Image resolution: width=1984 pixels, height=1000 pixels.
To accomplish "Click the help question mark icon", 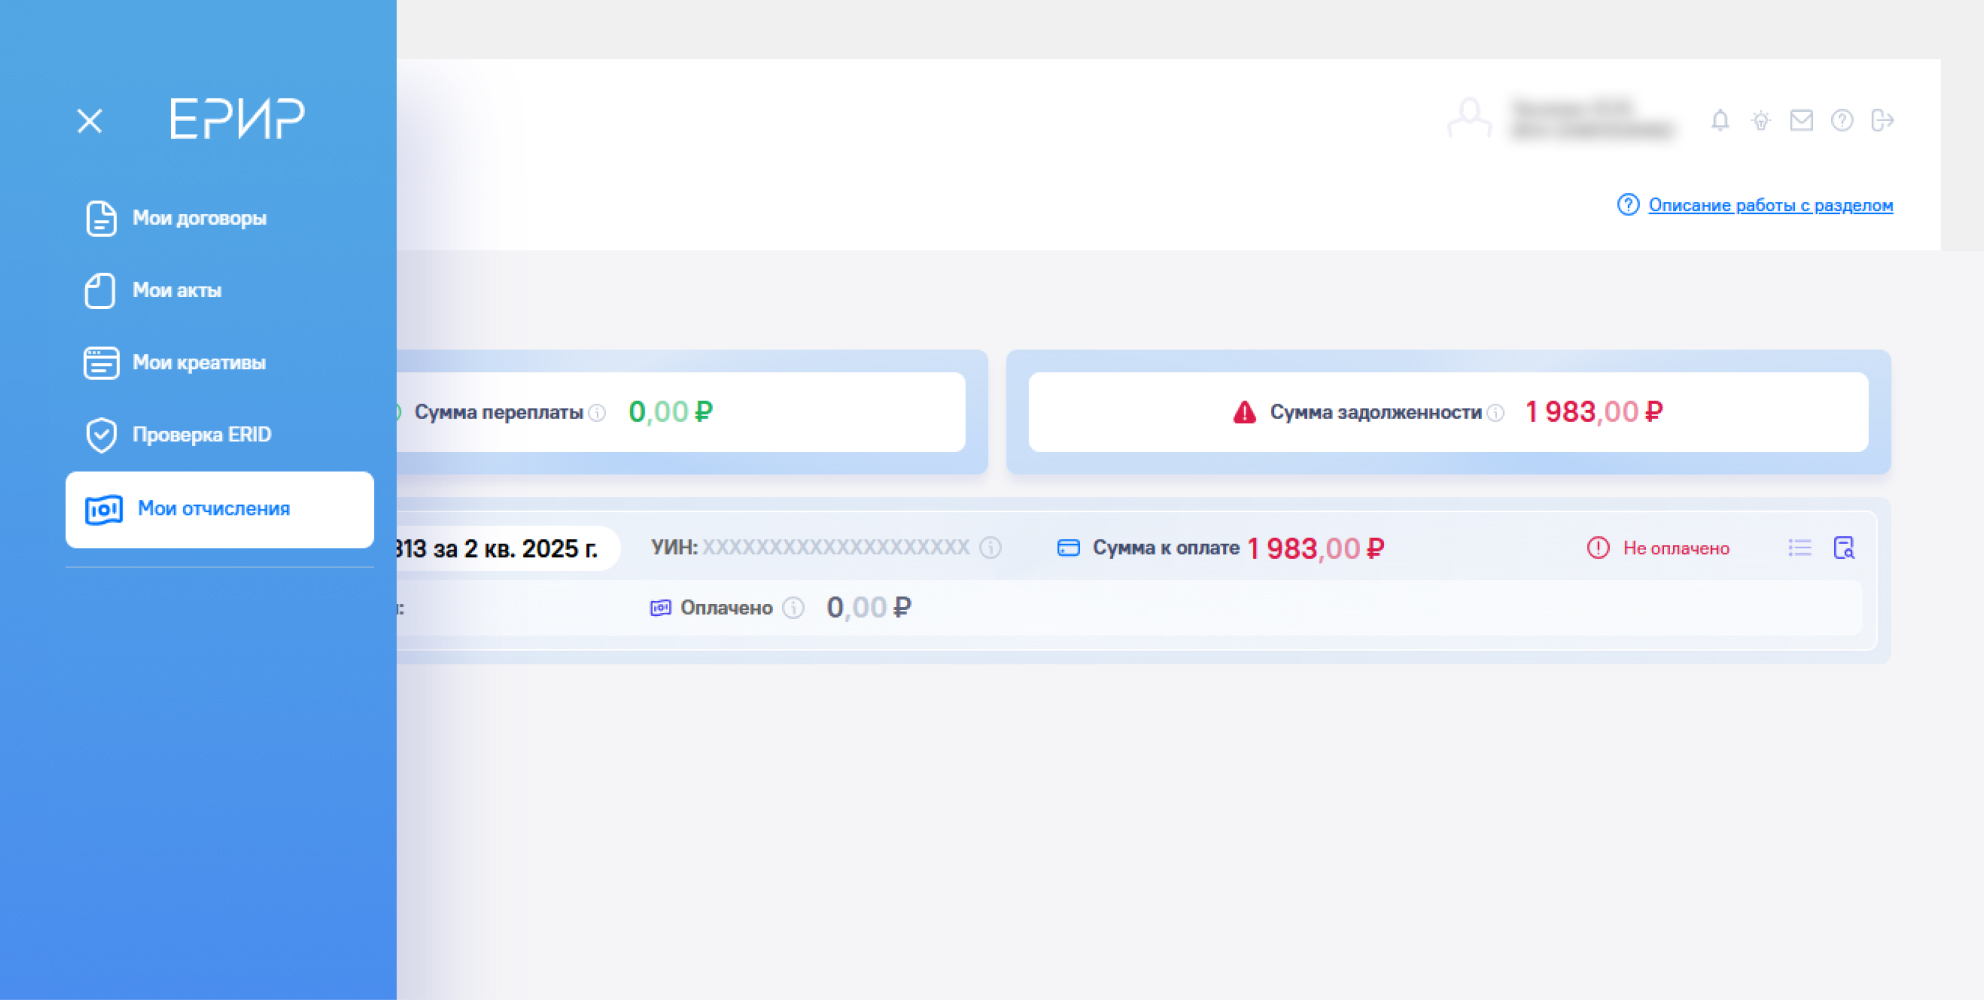I will click(x=1842, y=121).
